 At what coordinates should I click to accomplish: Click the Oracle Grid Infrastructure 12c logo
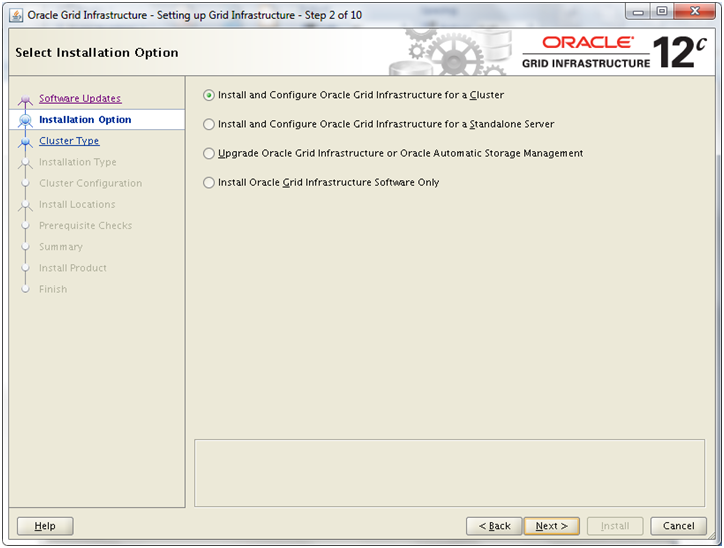(614, 52)
